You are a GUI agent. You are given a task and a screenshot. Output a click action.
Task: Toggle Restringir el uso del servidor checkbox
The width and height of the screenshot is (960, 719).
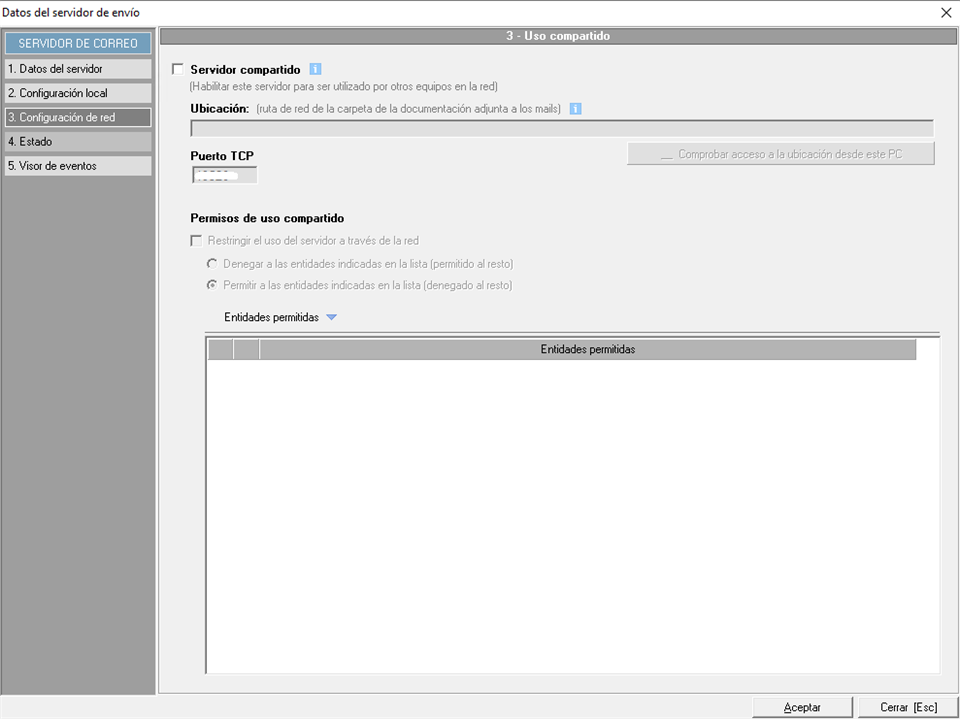[196, 241]
